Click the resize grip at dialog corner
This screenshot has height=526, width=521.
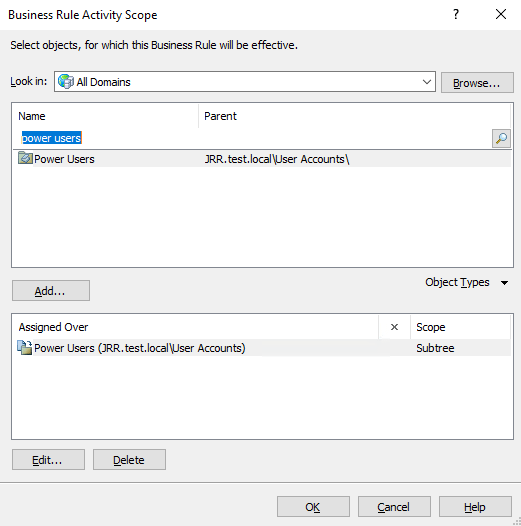click(517, 522)
